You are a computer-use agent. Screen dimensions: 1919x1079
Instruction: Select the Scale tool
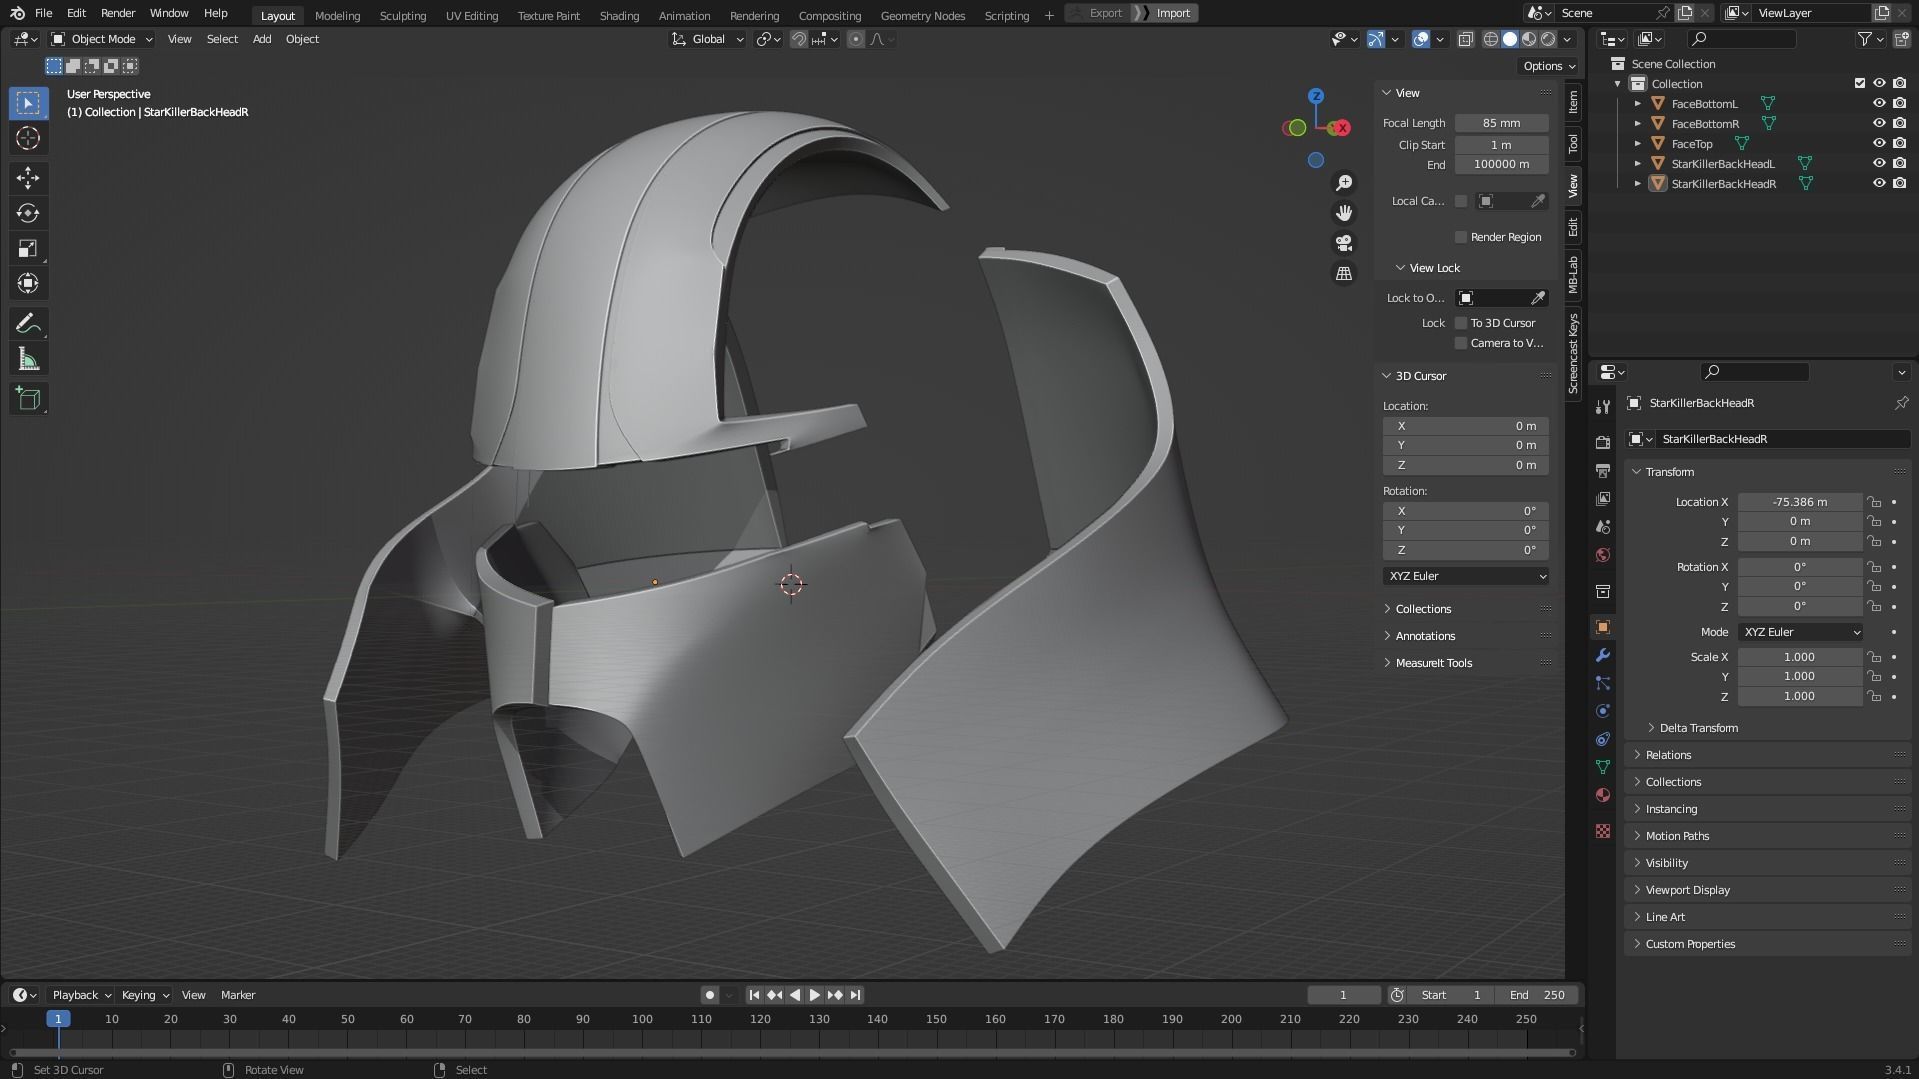click(x=28, y=248)
